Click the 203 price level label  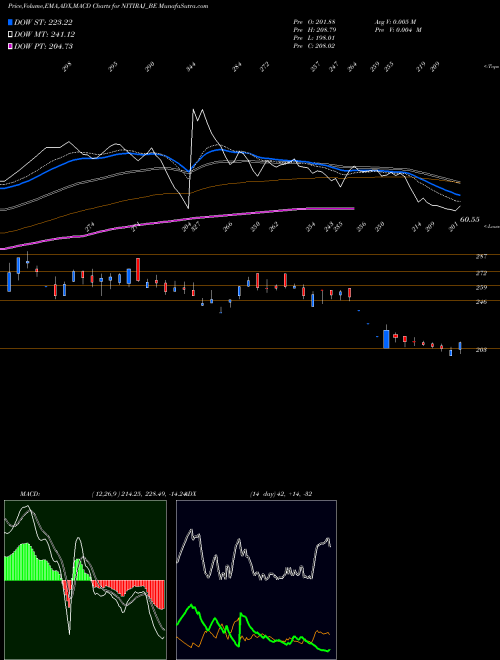pos(481,350)
